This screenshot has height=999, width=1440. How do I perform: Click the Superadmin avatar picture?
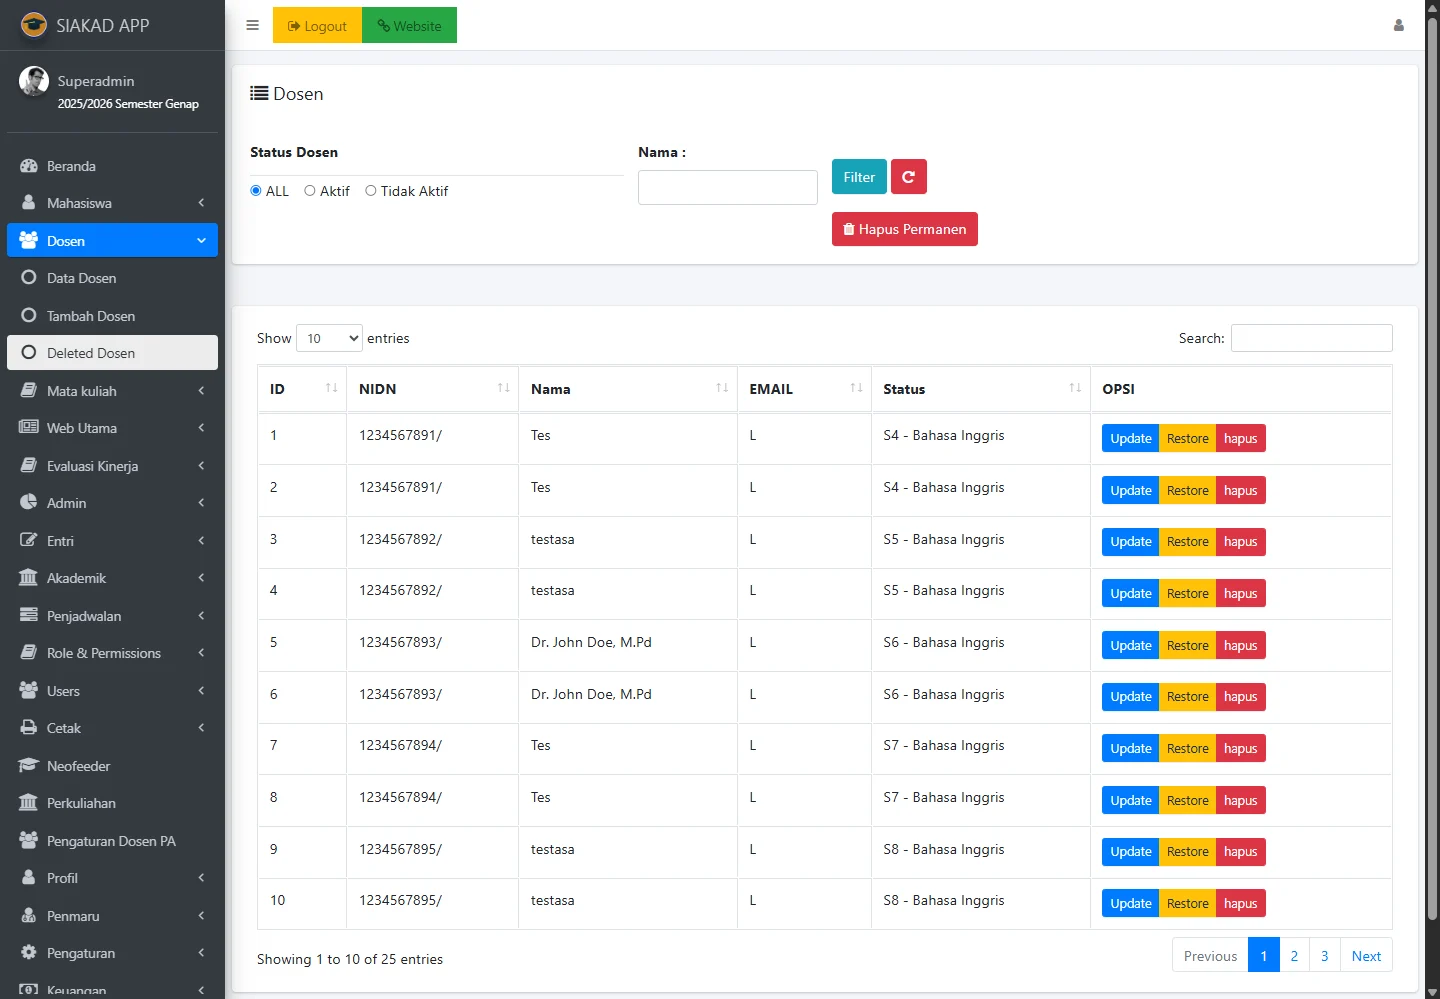point(34,81)
